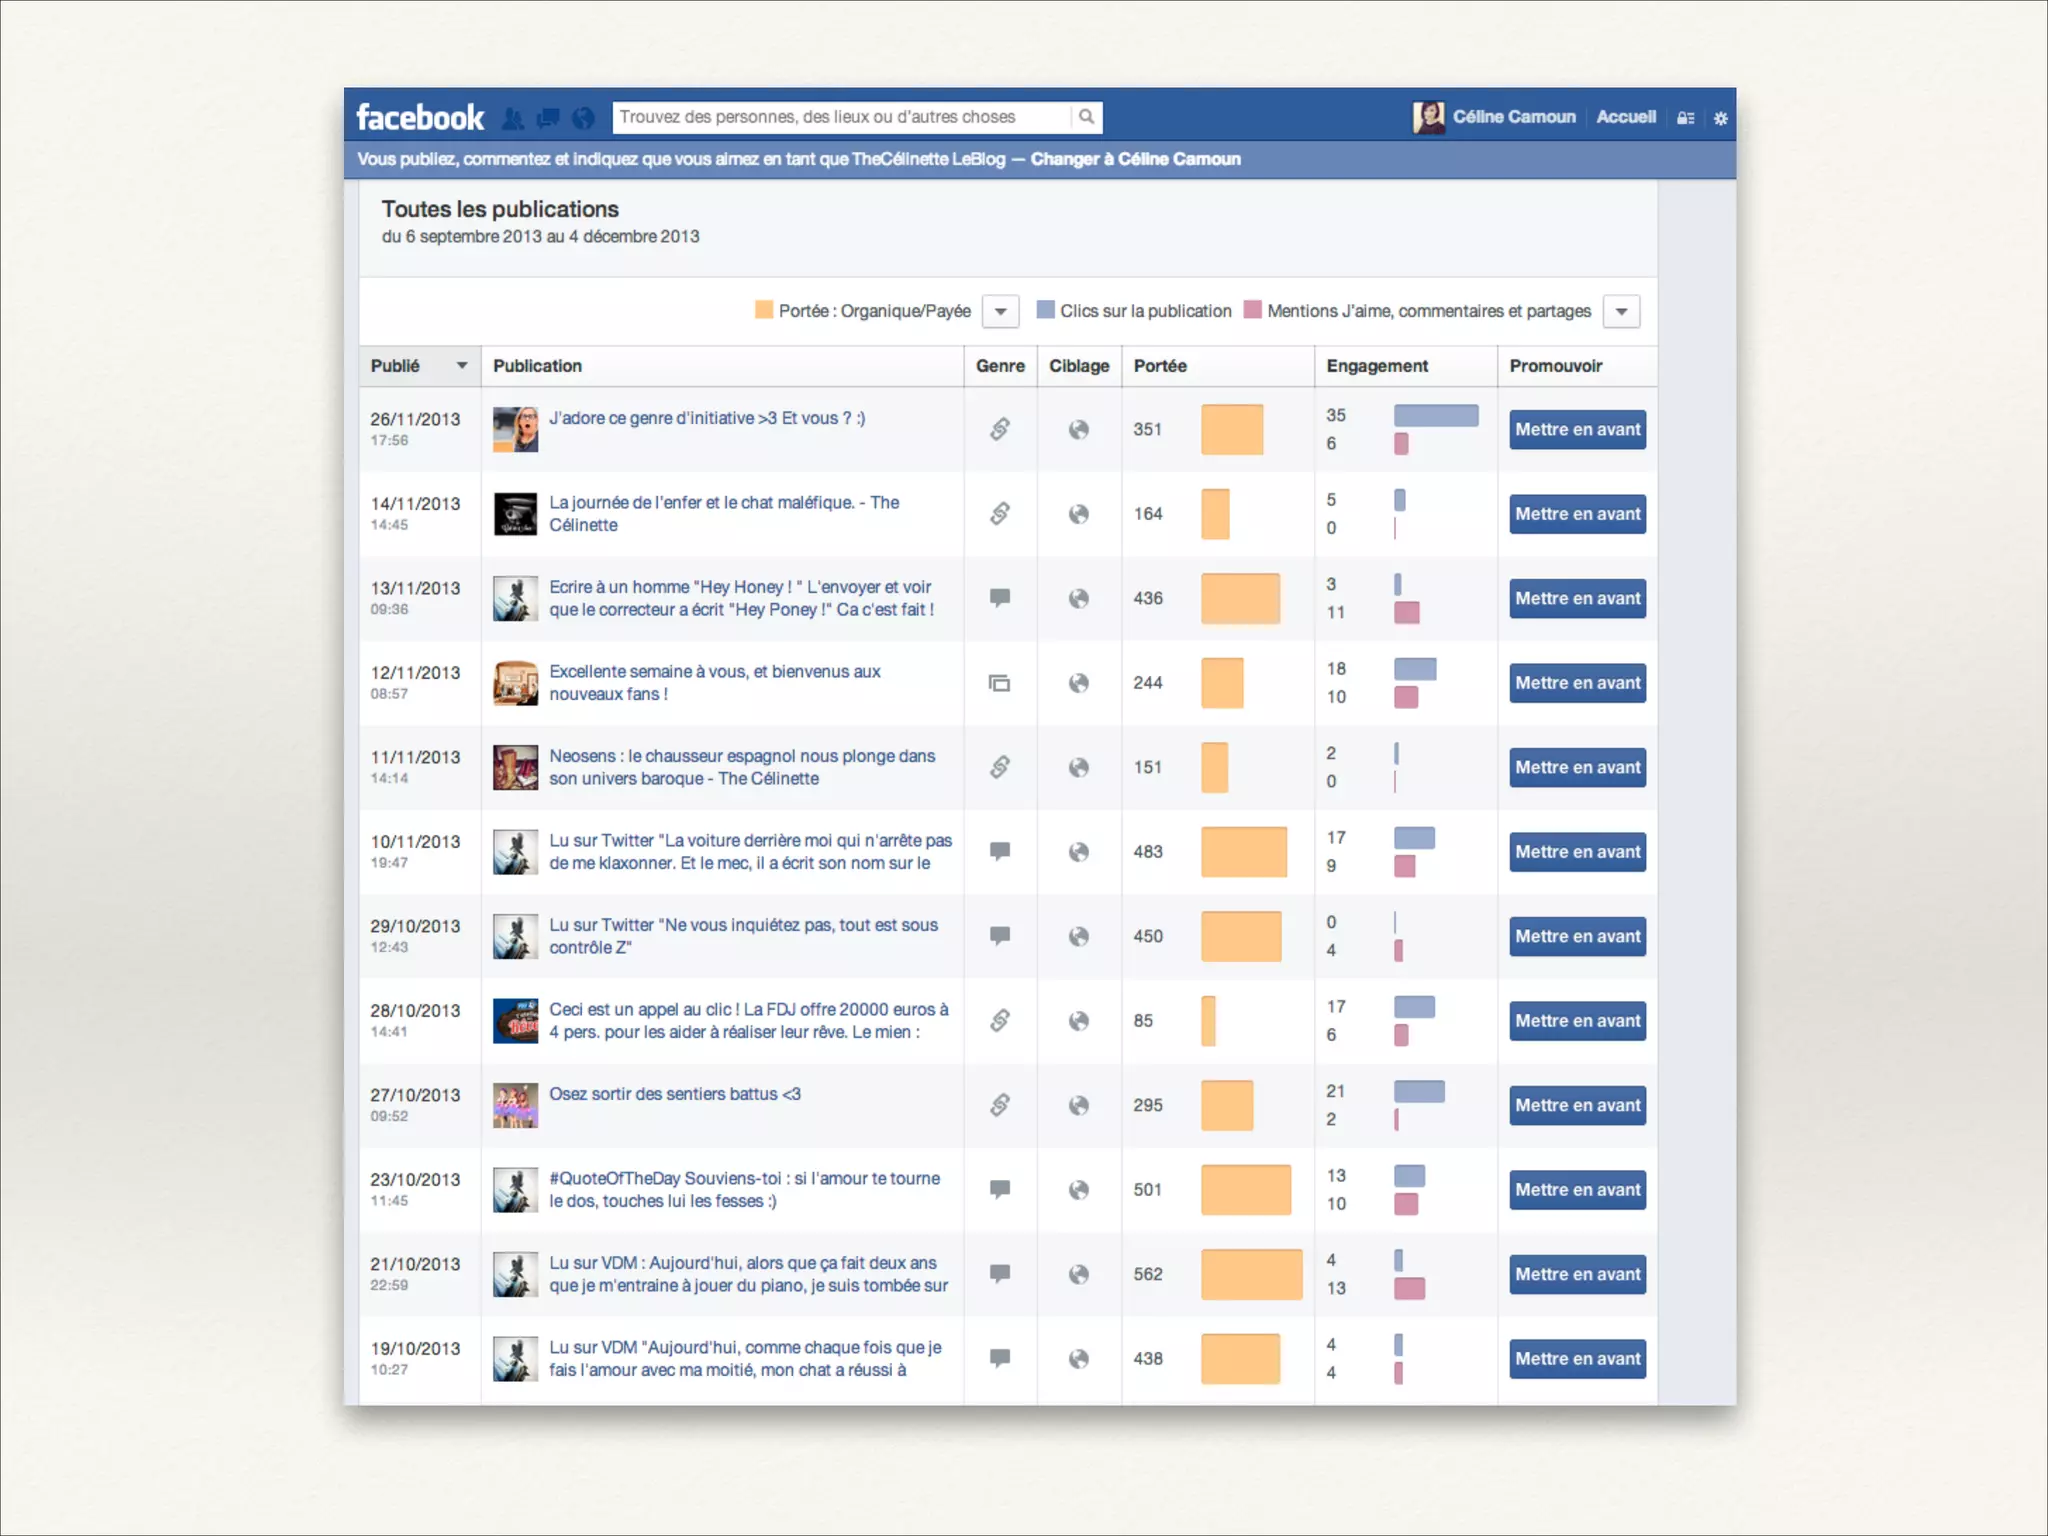2048x1536 pixels.
Task: Expand the engagement metrics dropdown arrow
Action: click(x=1621, y=311)
